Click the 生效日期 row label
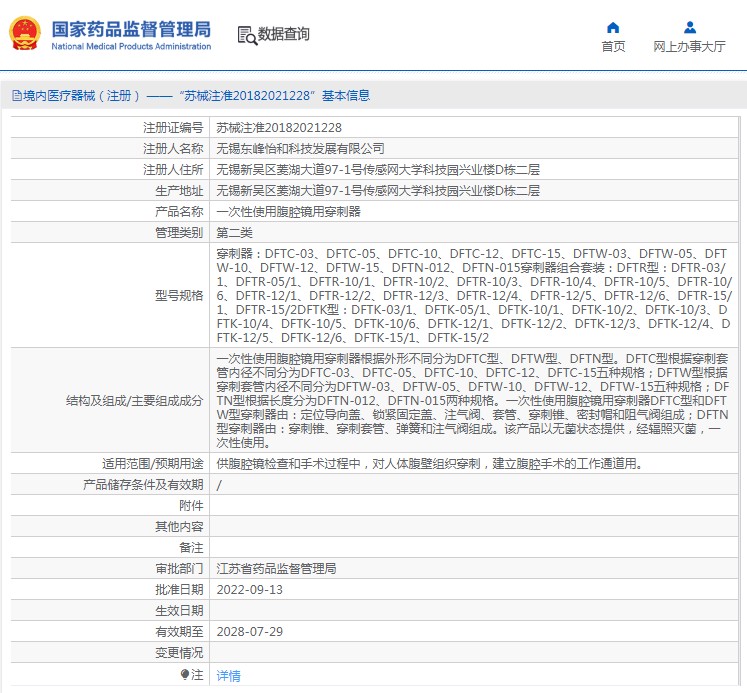Screen dimensions: 747x693 179,611
